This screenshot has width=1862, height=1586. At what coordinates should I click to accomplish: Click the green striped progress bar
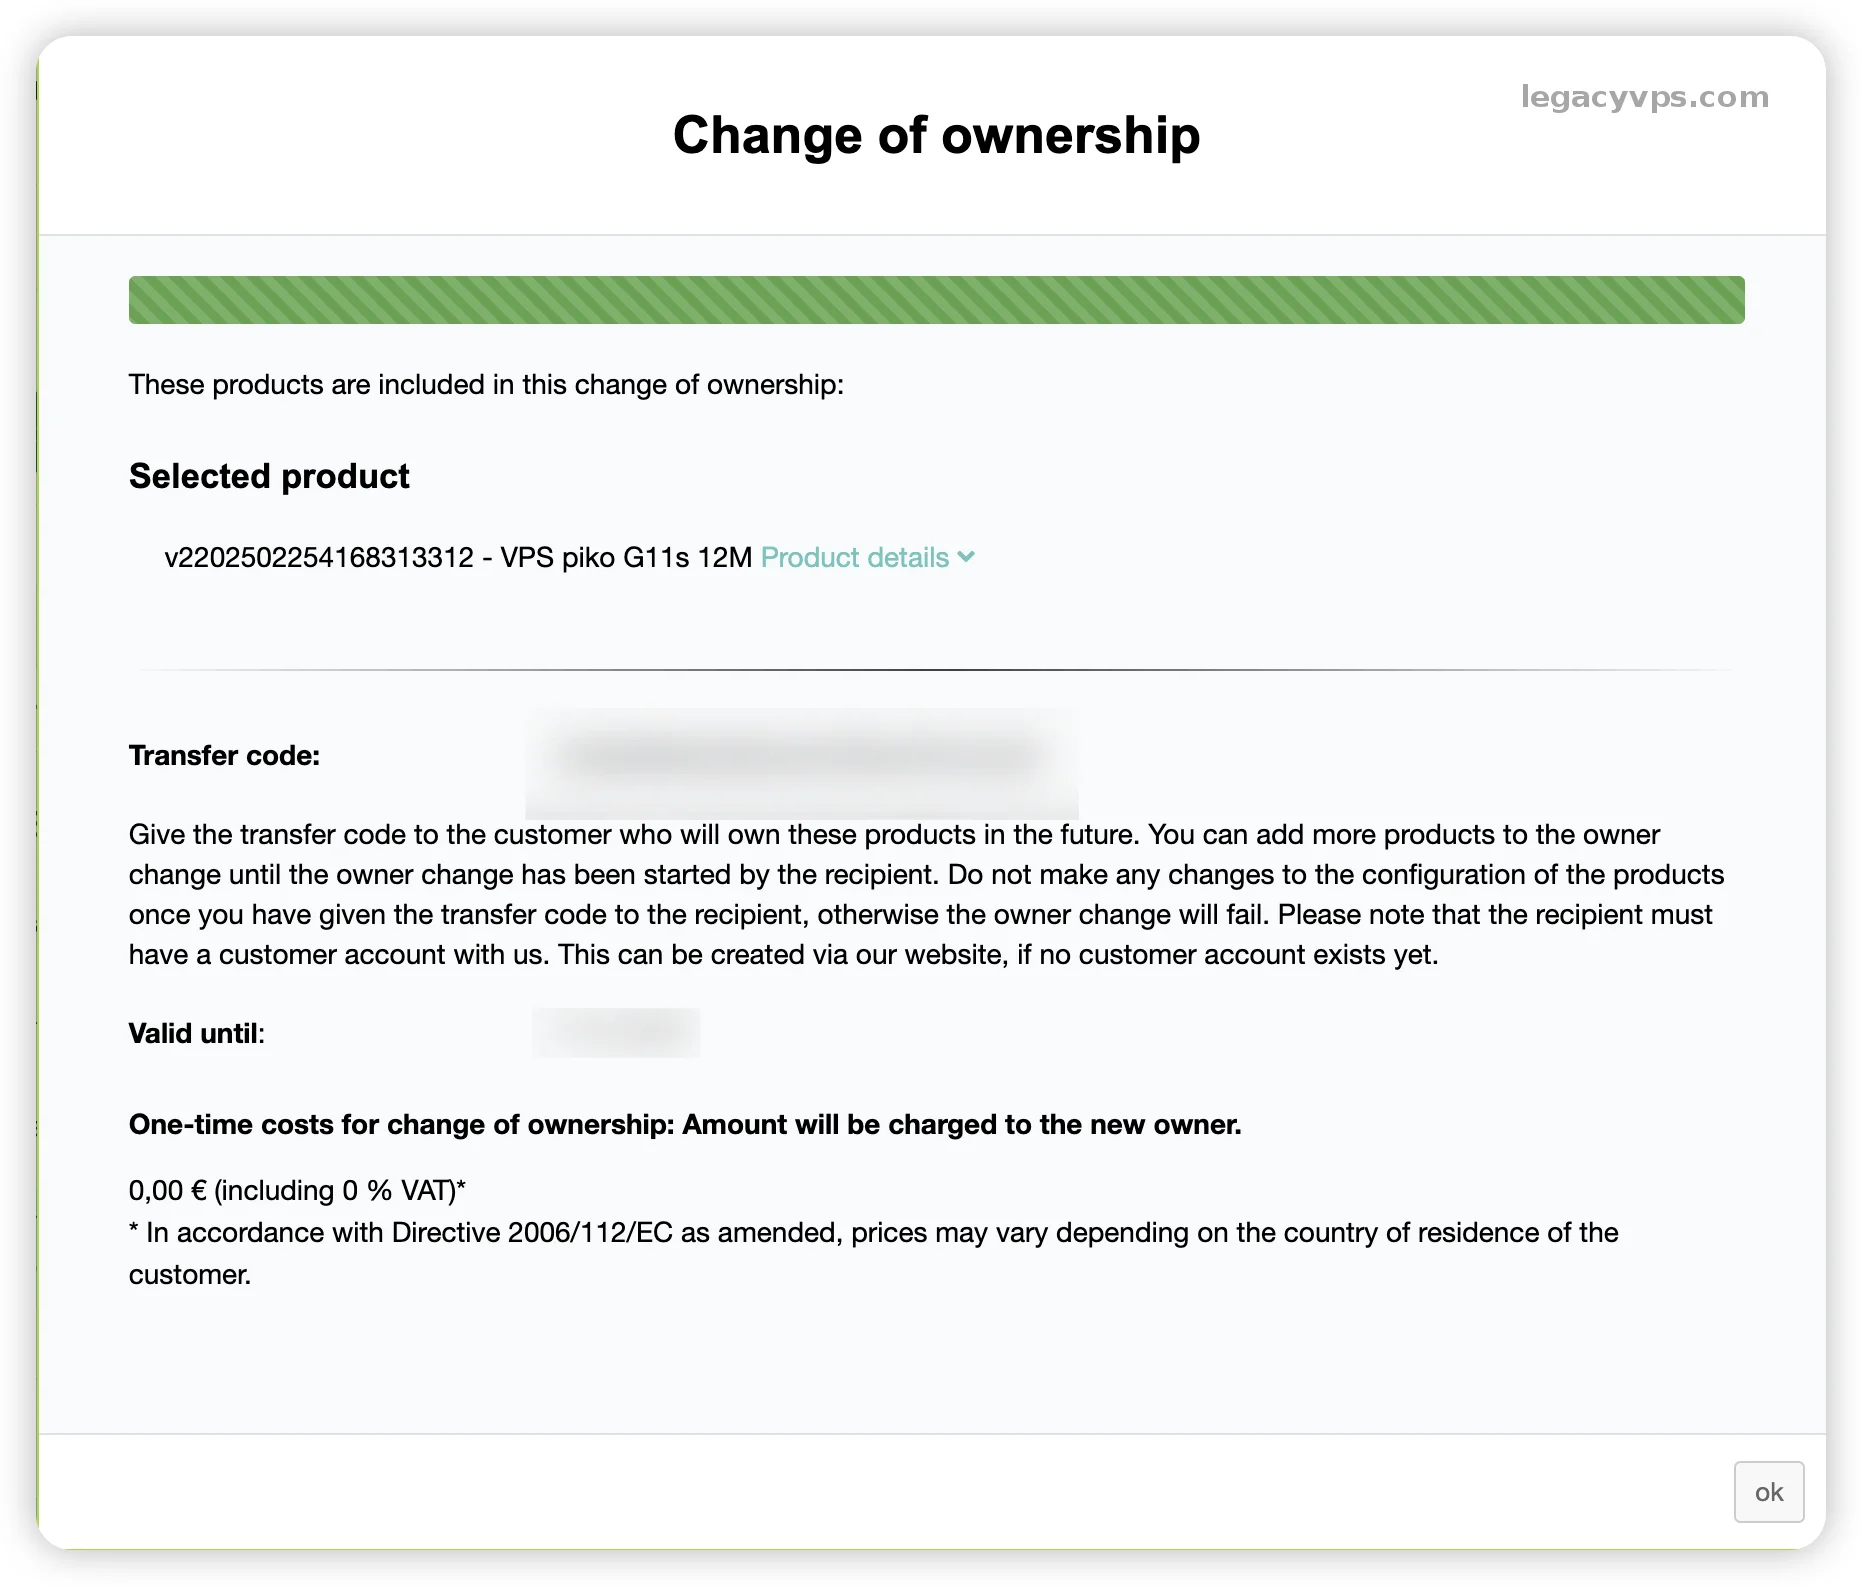pyautogui.click(x=936, y=300)
